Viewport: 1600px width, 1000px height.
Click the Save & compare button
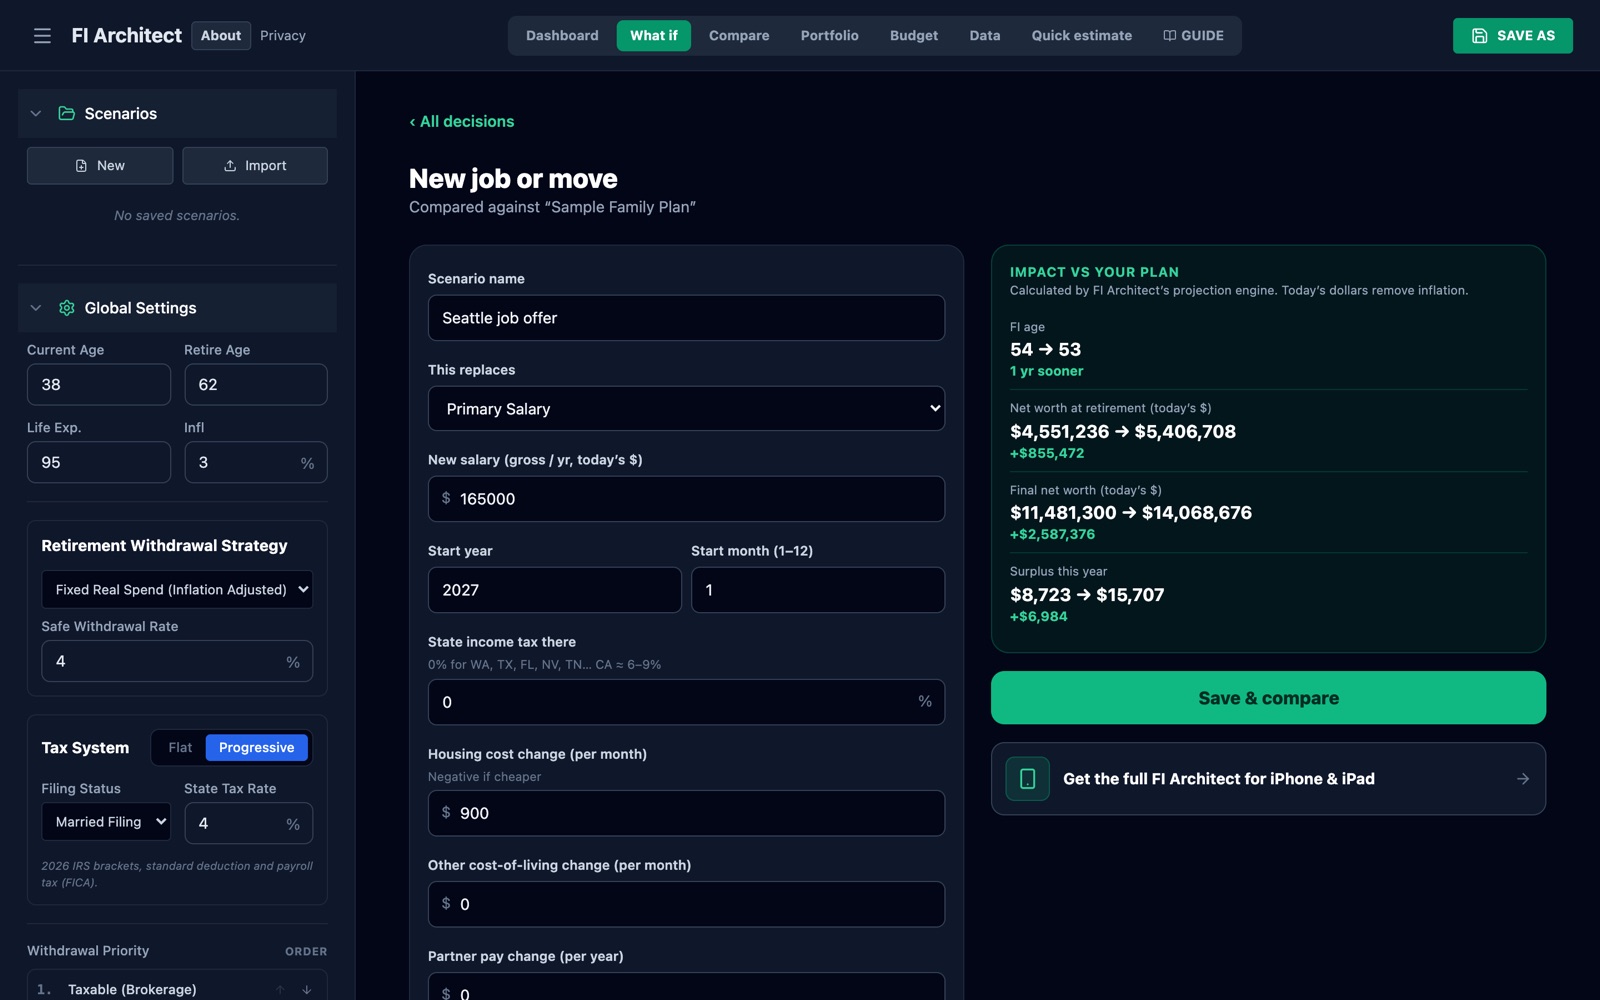coord(1268,698)
